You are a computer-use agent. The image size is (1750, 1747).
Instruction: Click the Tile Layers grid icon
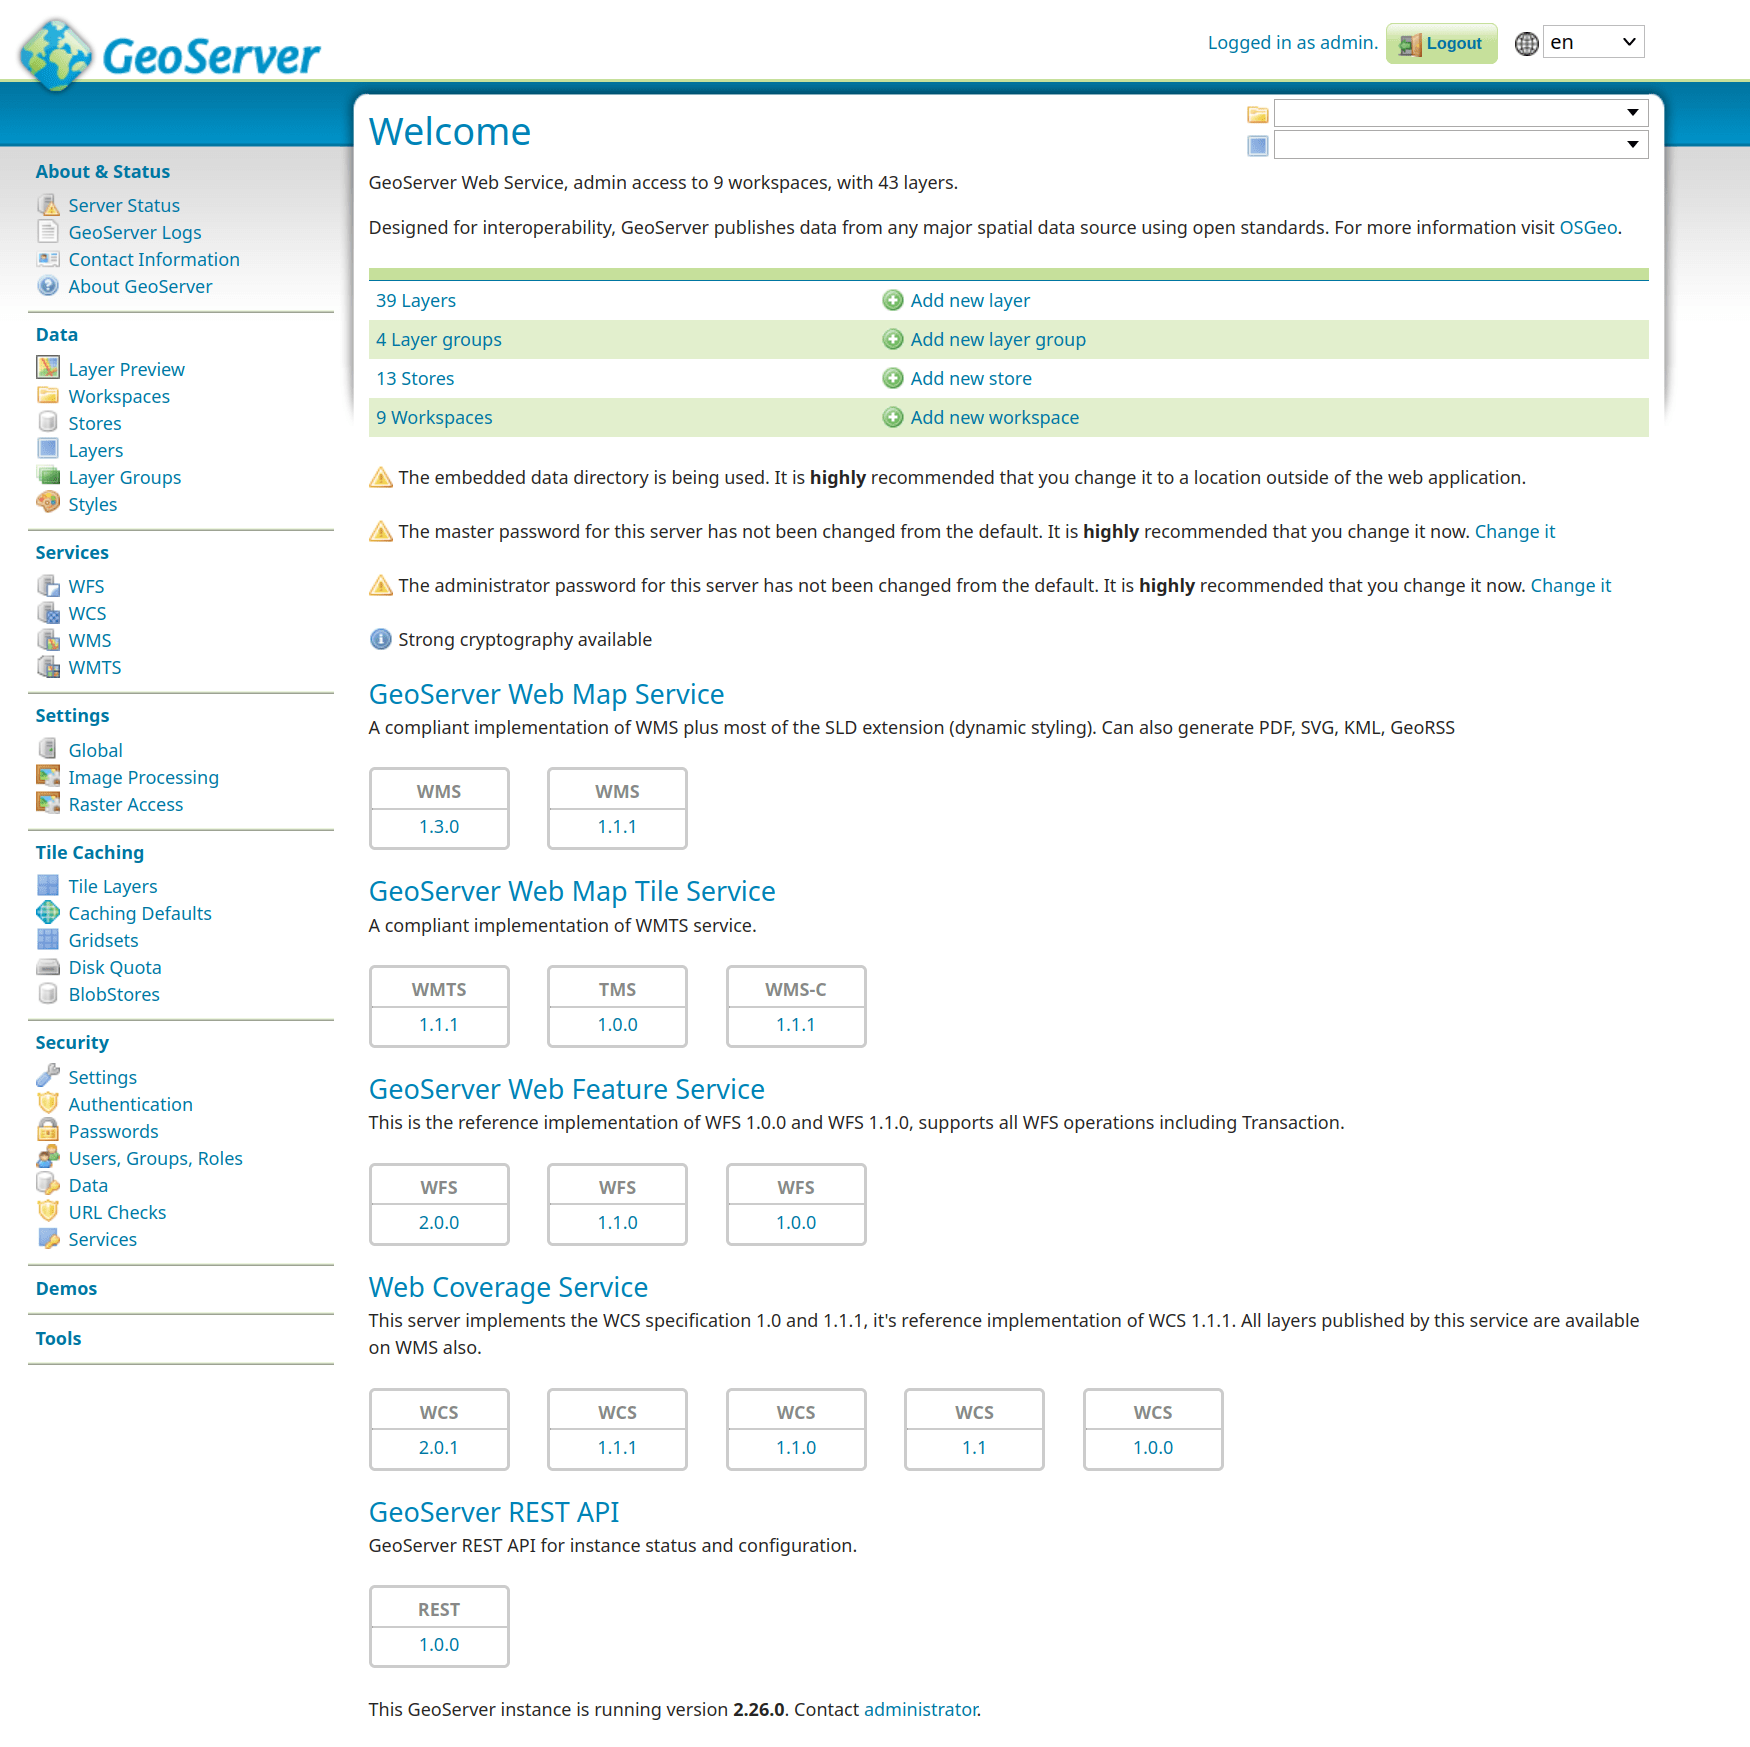point(48,885)
